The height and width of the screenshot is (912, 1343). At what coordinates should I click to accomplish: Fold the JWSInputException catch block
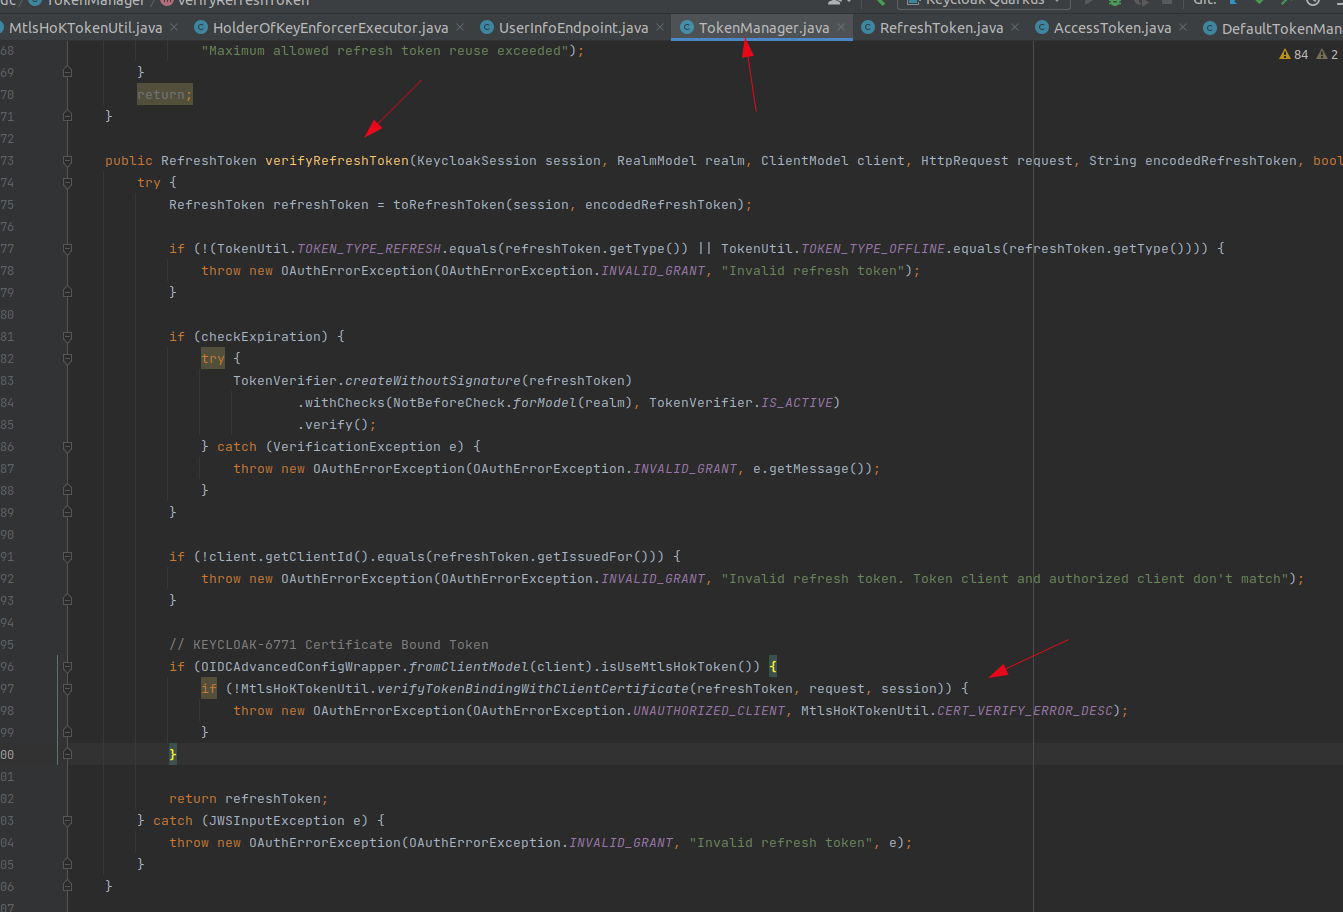67,820
